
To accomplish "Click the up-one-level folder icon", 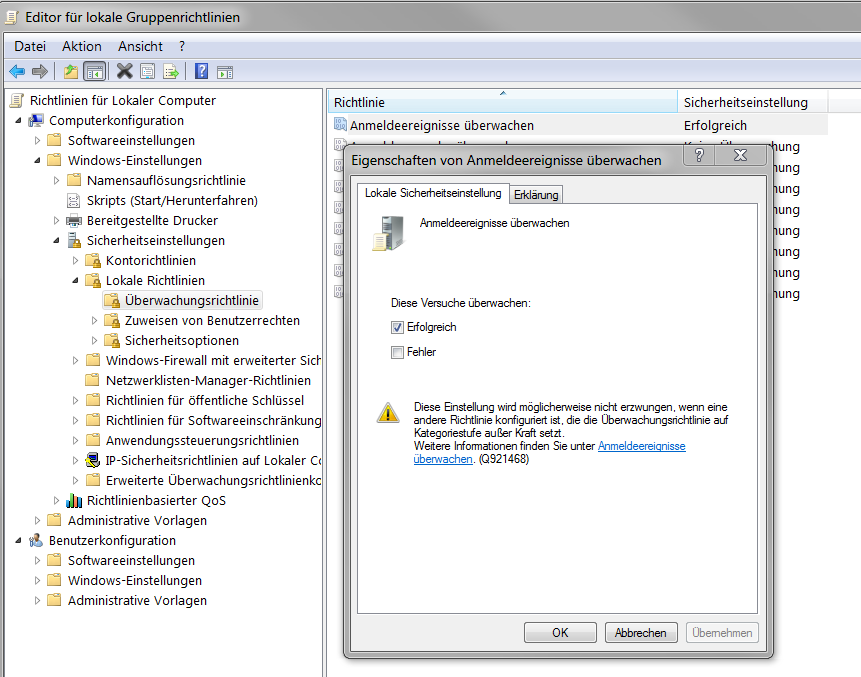I will [x=70, y=71].
